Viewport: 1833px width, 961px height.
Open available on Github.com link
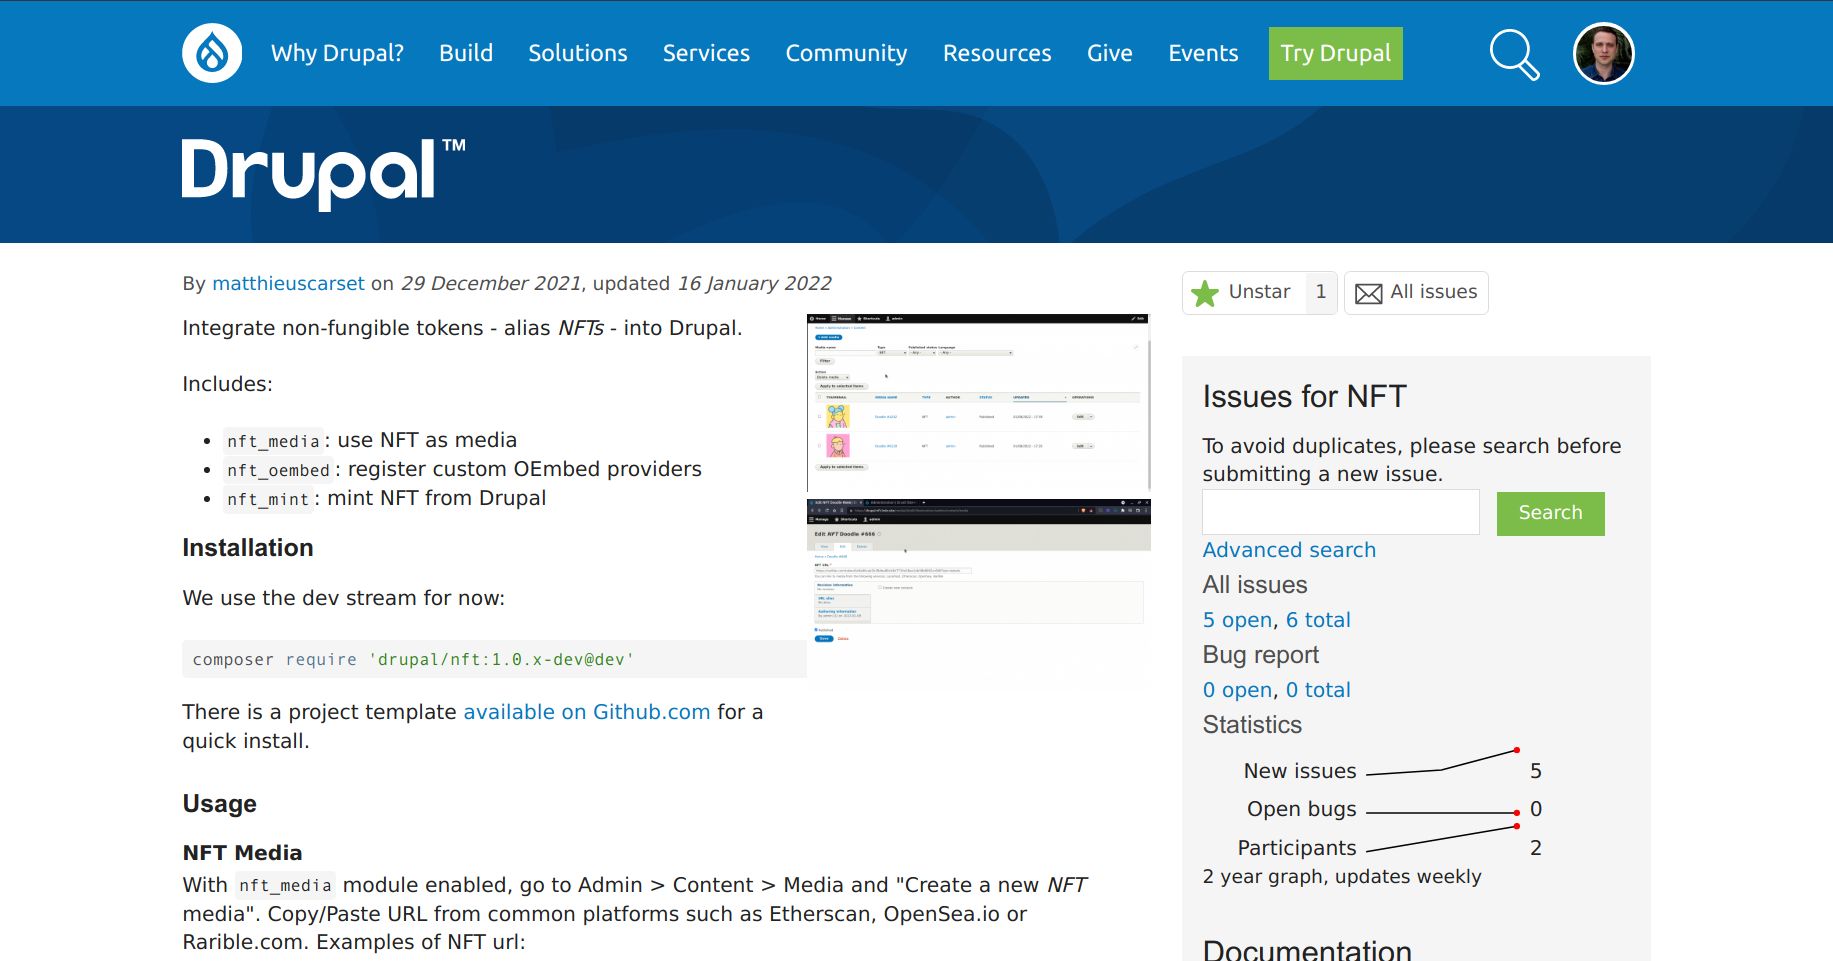[x=587, y=712]
